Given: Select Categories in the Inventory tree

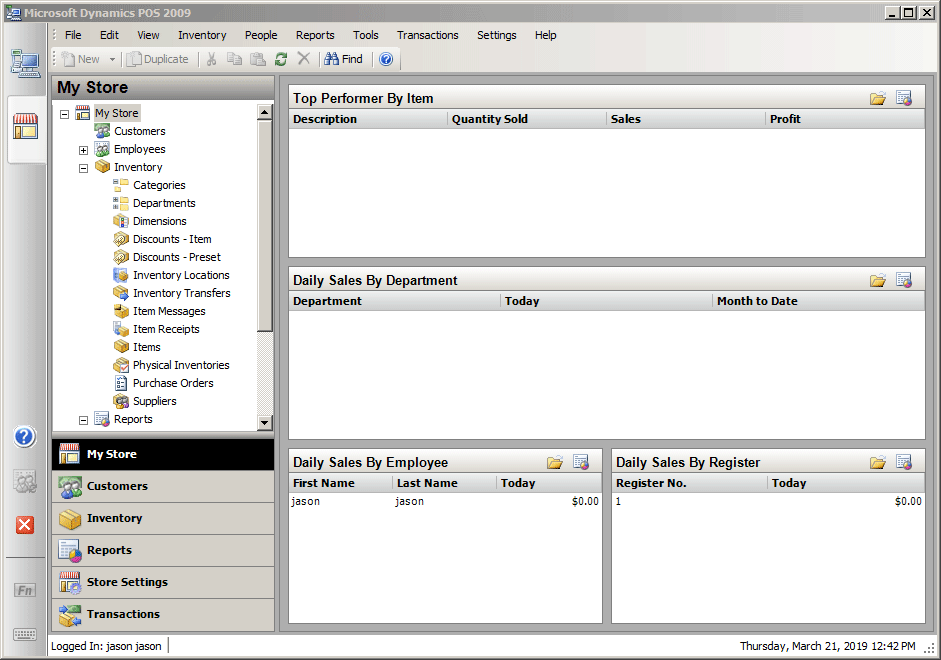Looking at the screenshot, I should [159, 185].
